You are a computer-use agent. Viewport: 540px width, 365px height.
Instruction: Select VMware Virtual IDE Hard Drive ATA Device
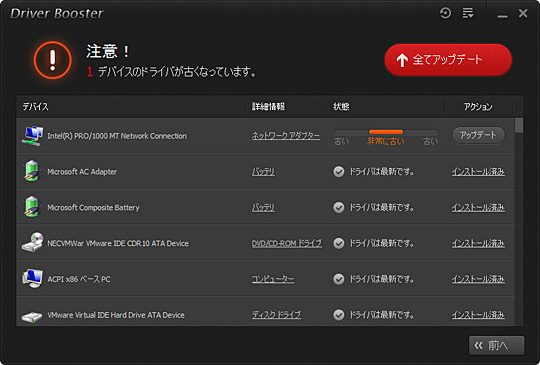pyautogui.click(x=116, y=315)
